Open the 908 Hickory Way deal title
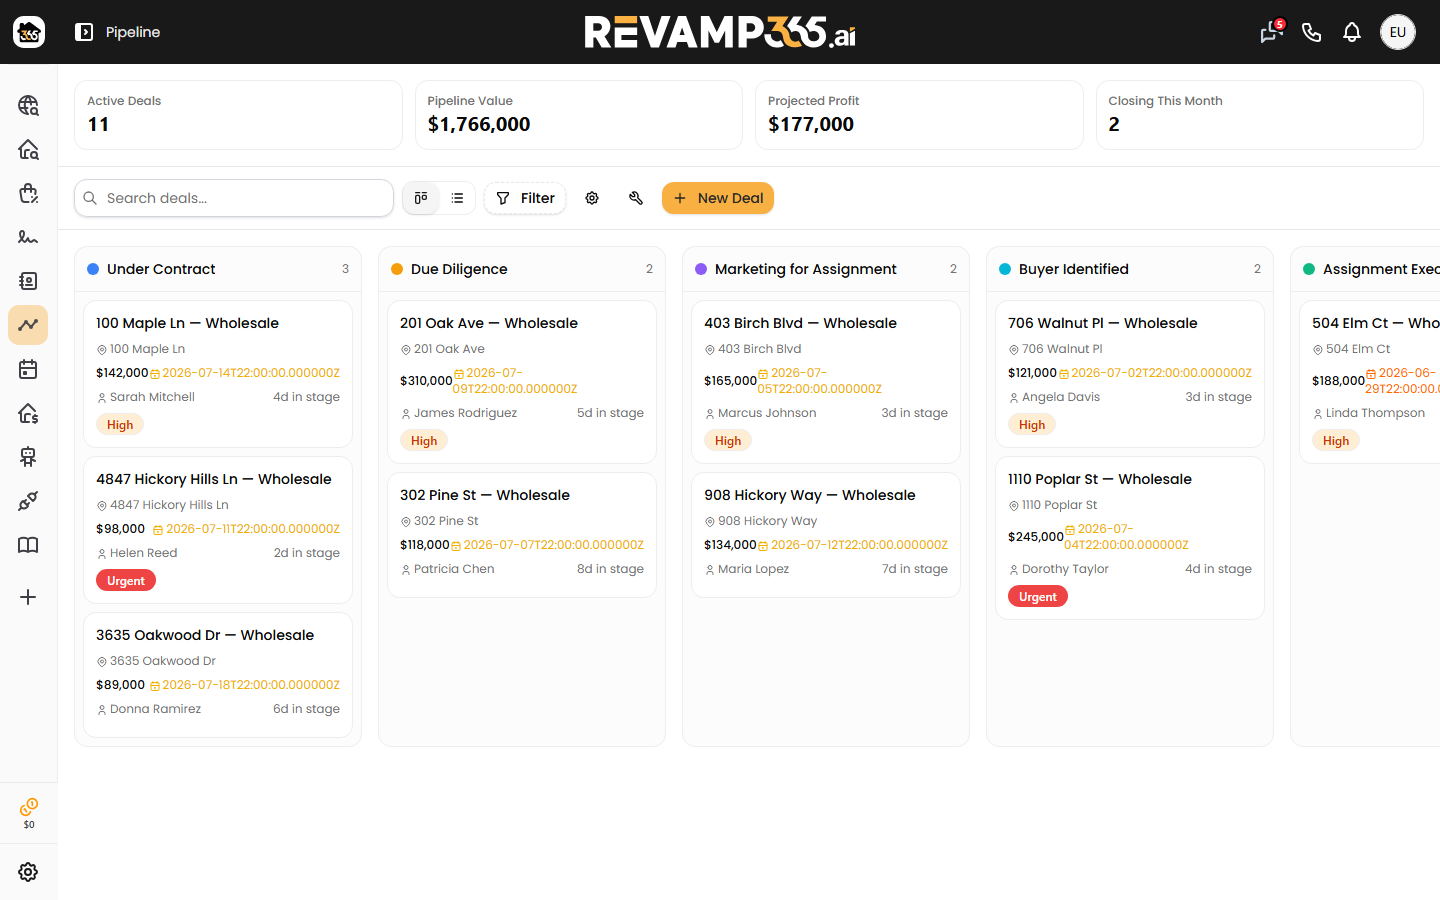 coord(810,495)
